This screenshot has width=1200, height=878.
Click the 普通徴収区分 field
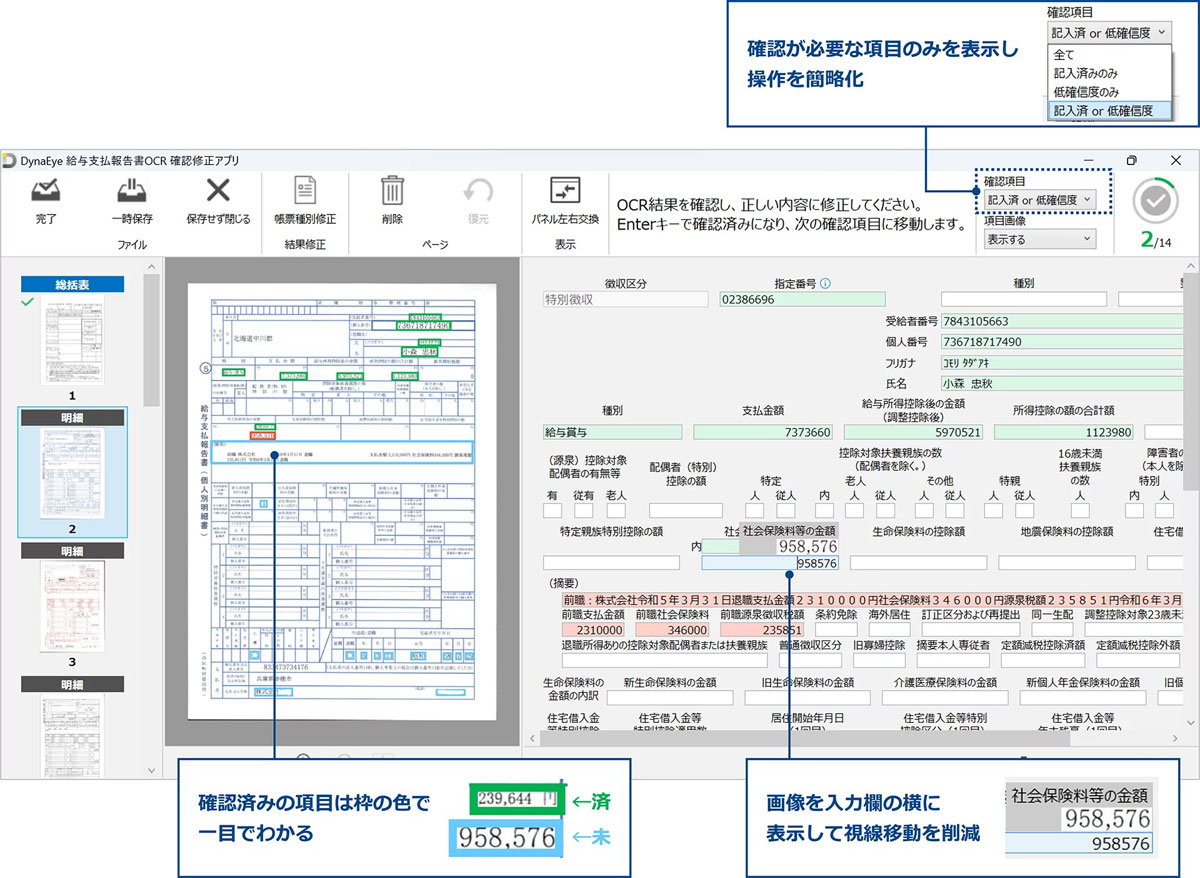[x=810, y=661]
